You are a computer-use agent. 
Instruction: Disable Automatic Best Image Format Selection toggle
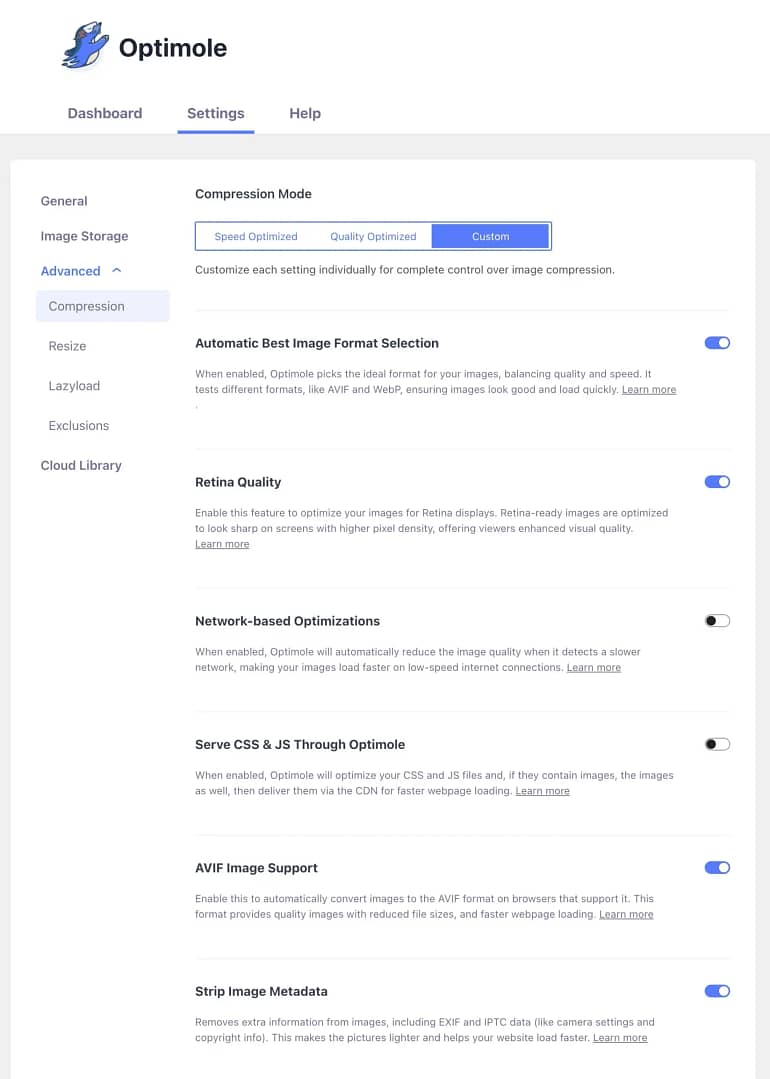click(717, 343)
